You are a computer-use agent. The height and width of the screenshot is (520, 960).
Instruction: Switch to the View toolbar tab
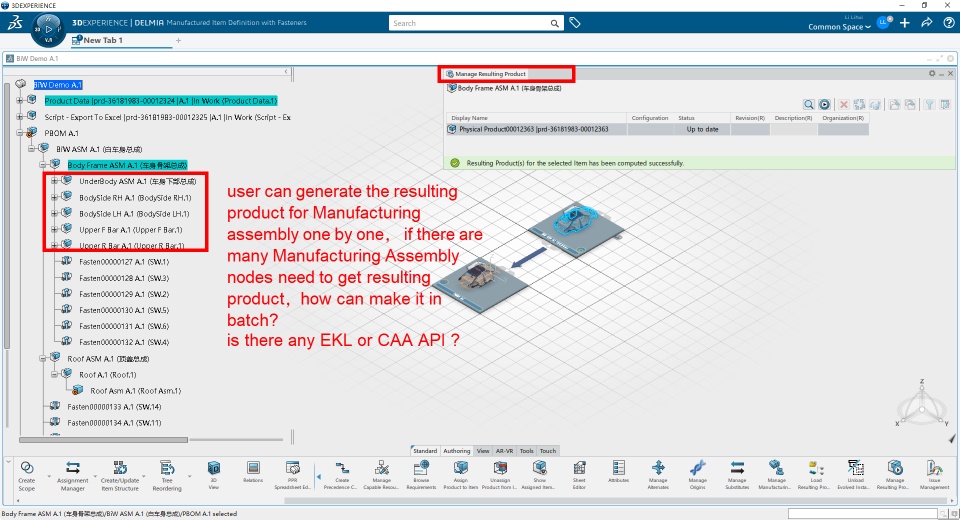click(x=483, y=451)
